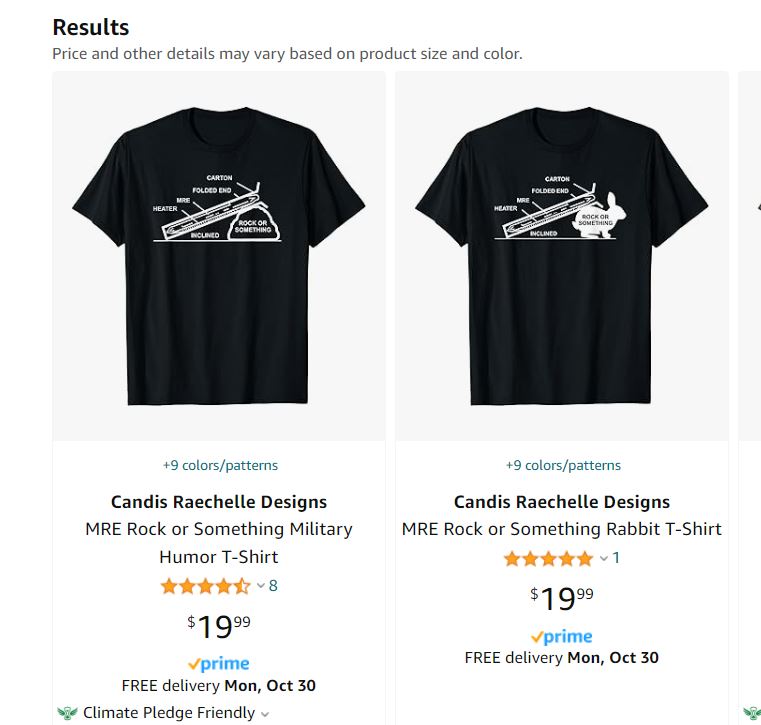Click the 8 ratings count link
The height and width of the screenshot is (725, 761).
tap(273, 586)
